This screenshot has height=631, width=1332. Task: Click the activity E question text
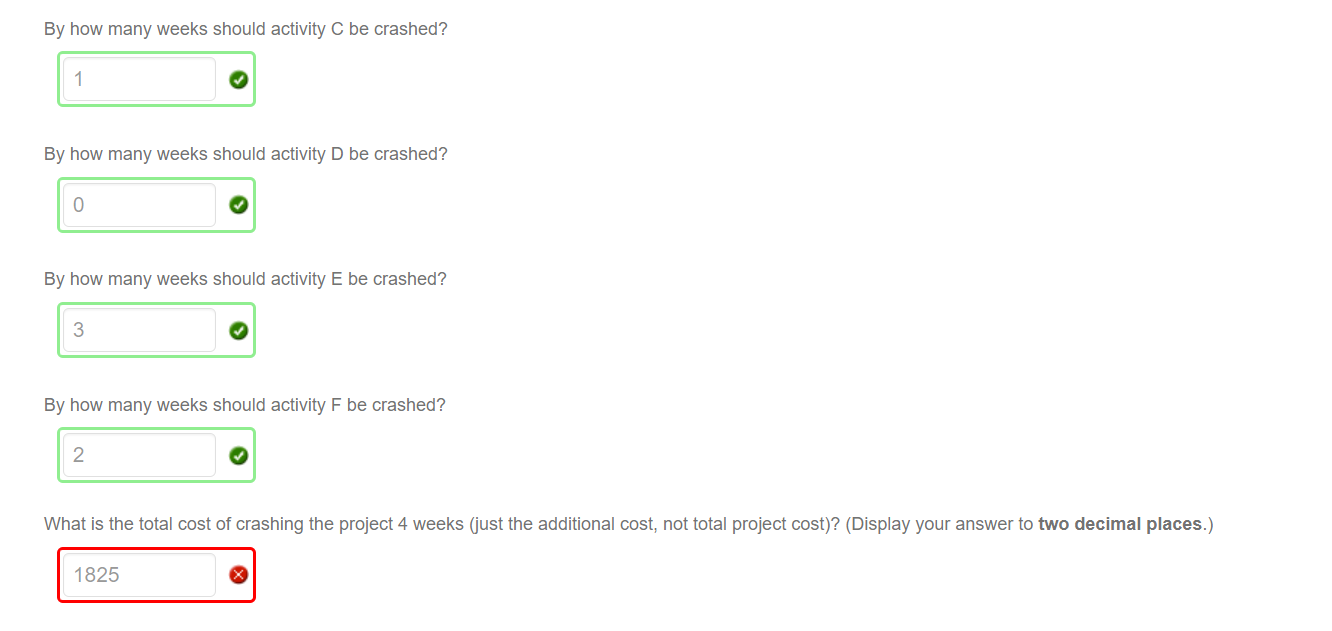[x=245, y=278]
